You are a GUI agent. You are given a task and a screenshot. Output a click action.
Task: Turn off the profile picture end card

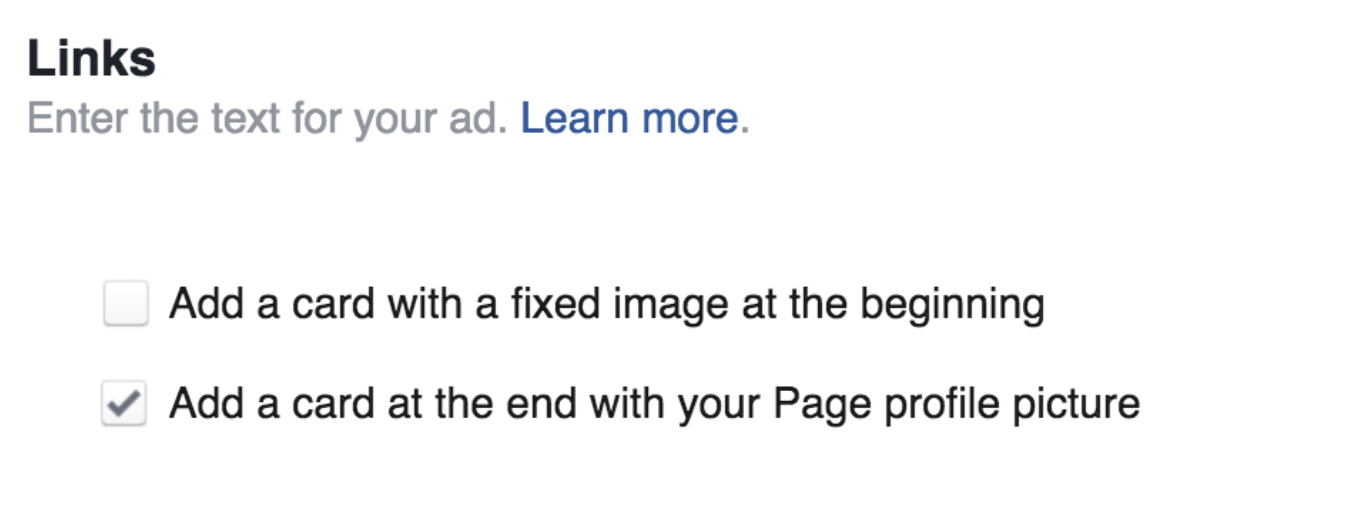(124, 404)
